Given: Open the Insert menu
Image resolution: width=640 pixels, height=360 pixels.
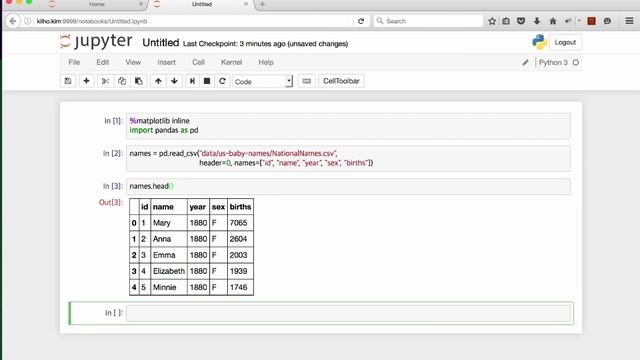Looking at the screenshot, I should tap(167, 62).
